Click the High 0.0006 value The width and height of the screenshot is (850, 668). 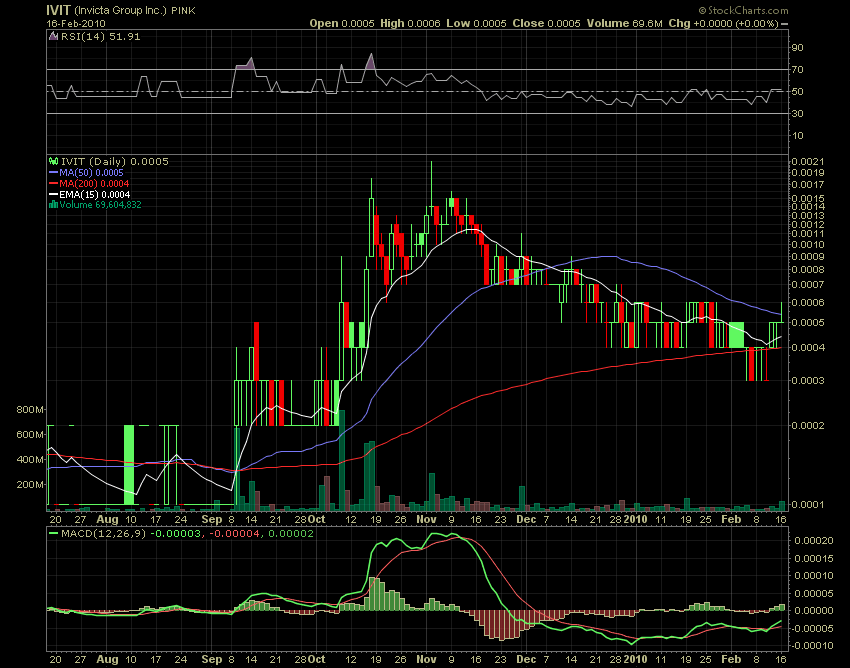click(410, 23)
